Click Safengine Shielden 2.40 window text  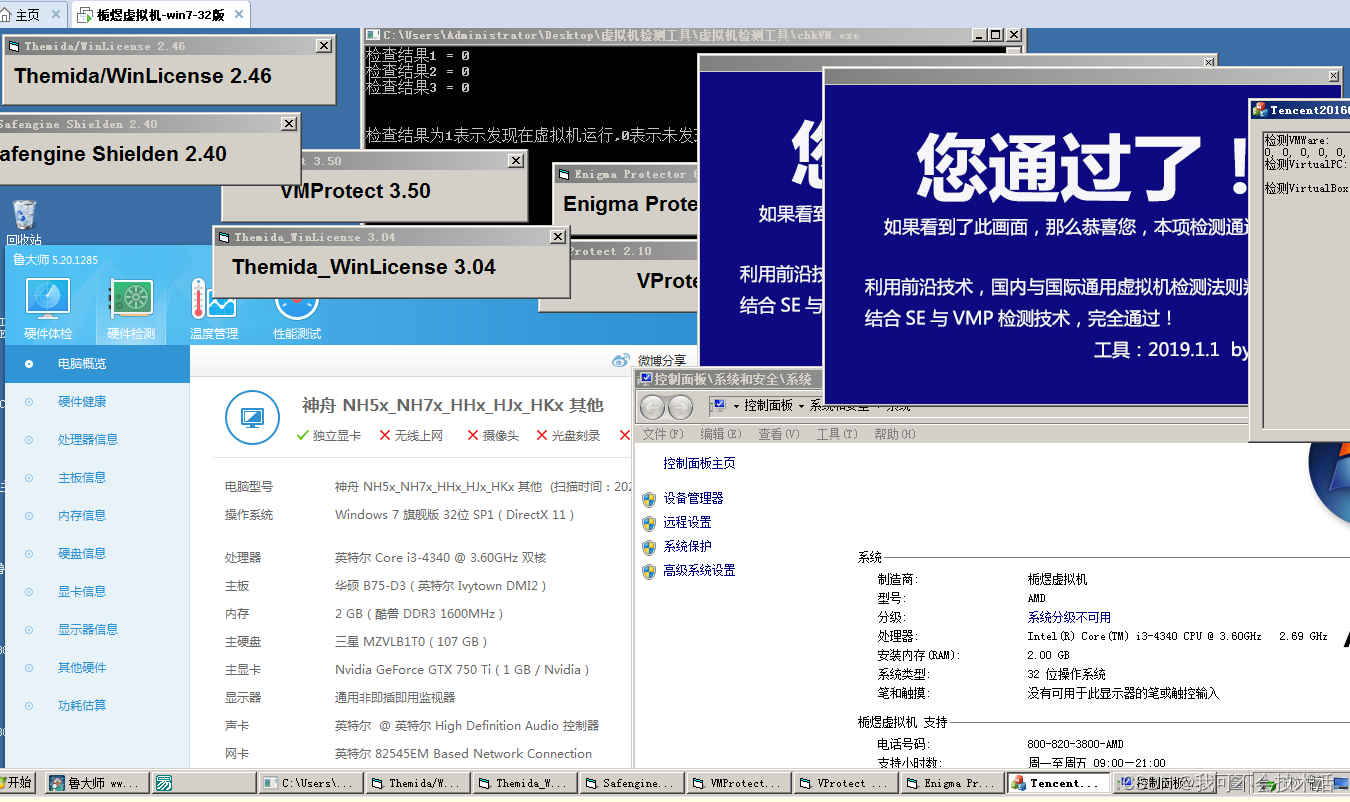tap(113, 154)
